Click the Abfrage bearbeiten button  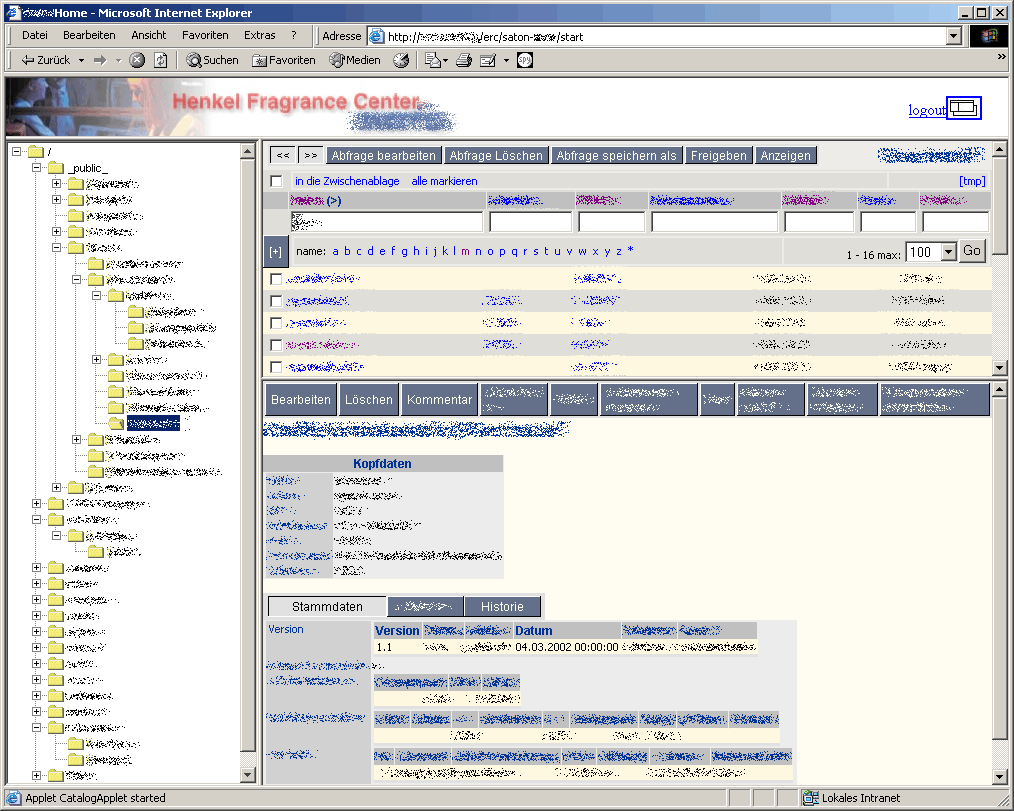pos(383,155)
